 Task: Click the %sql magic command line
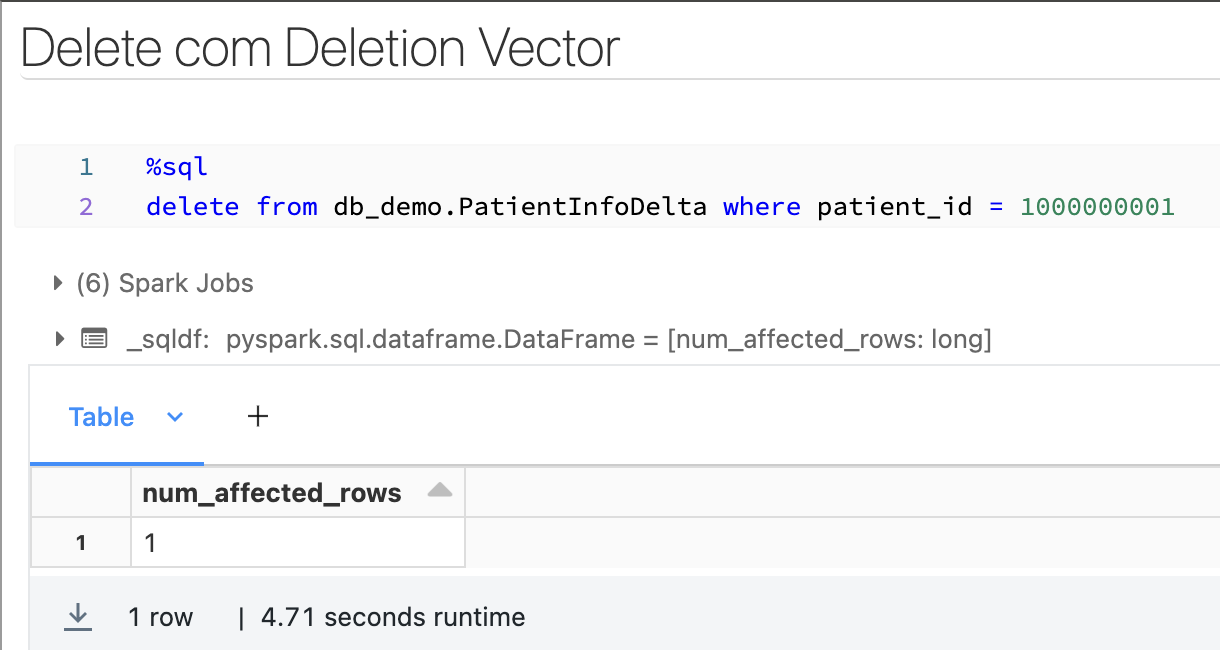coord(176,167)
